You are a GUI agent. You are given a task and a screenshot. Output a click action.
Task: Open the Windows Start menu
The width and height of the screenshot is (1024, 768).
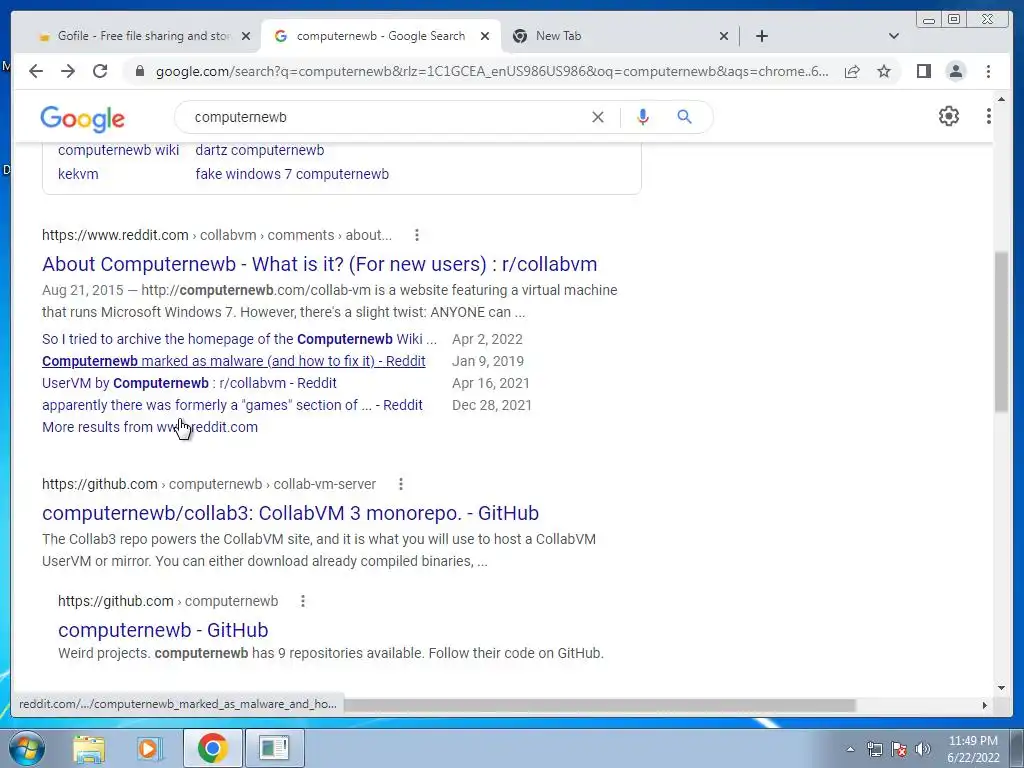pos(26,748)
